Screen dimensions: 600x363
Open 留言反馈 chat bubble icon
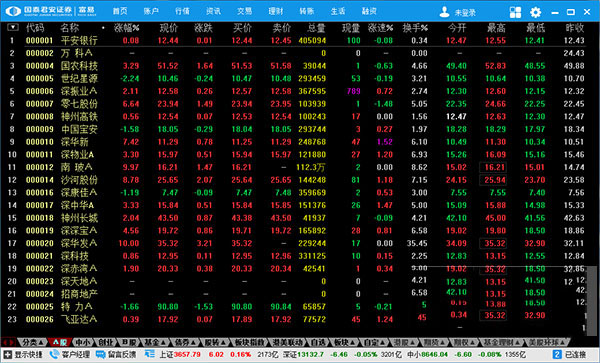pos(100,354)
